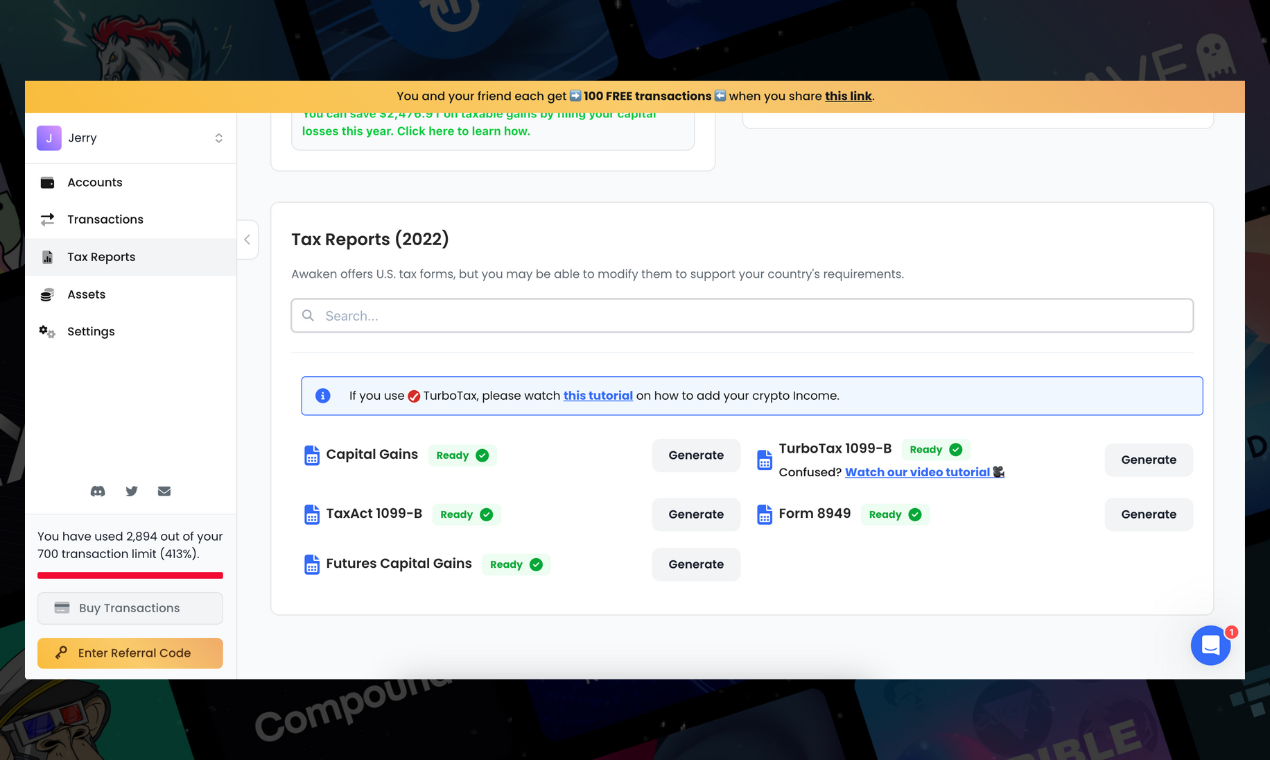This screenshot has width=1270, height=760.
Task: Click the green capital losses savings message
Action: pyautogui.click(x=480, y=123)
